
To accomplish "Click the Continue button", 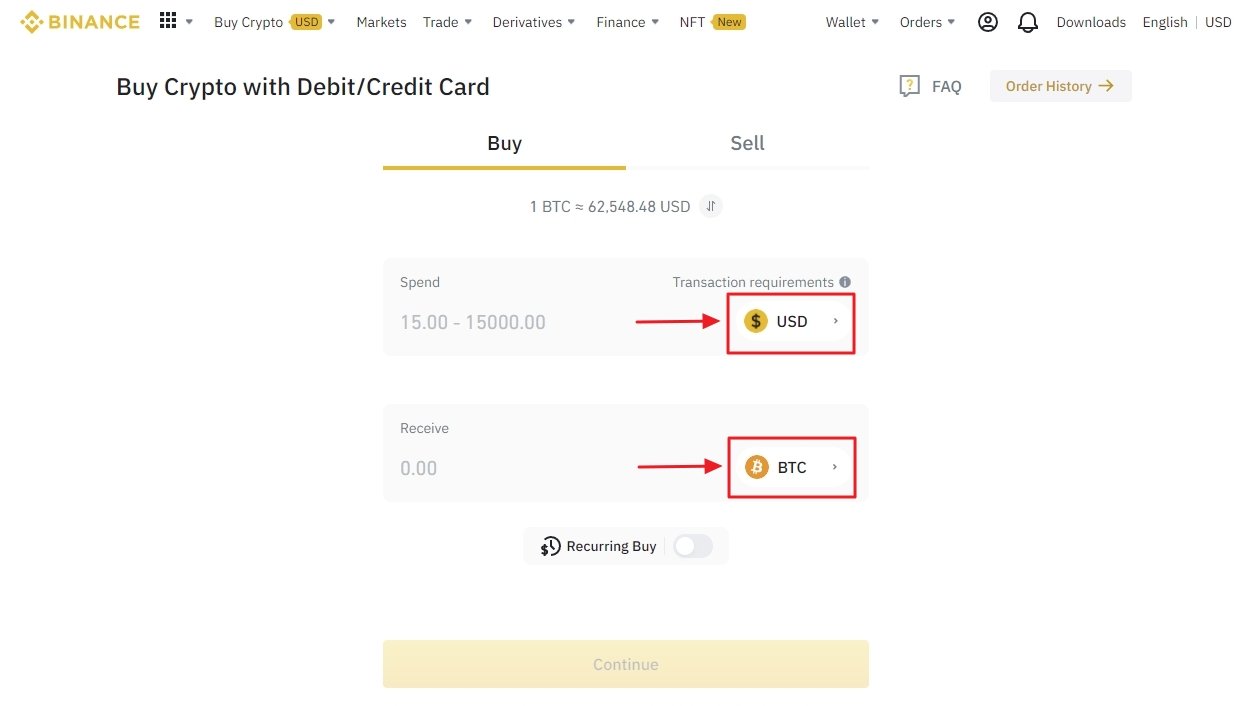I will [625, 663].
